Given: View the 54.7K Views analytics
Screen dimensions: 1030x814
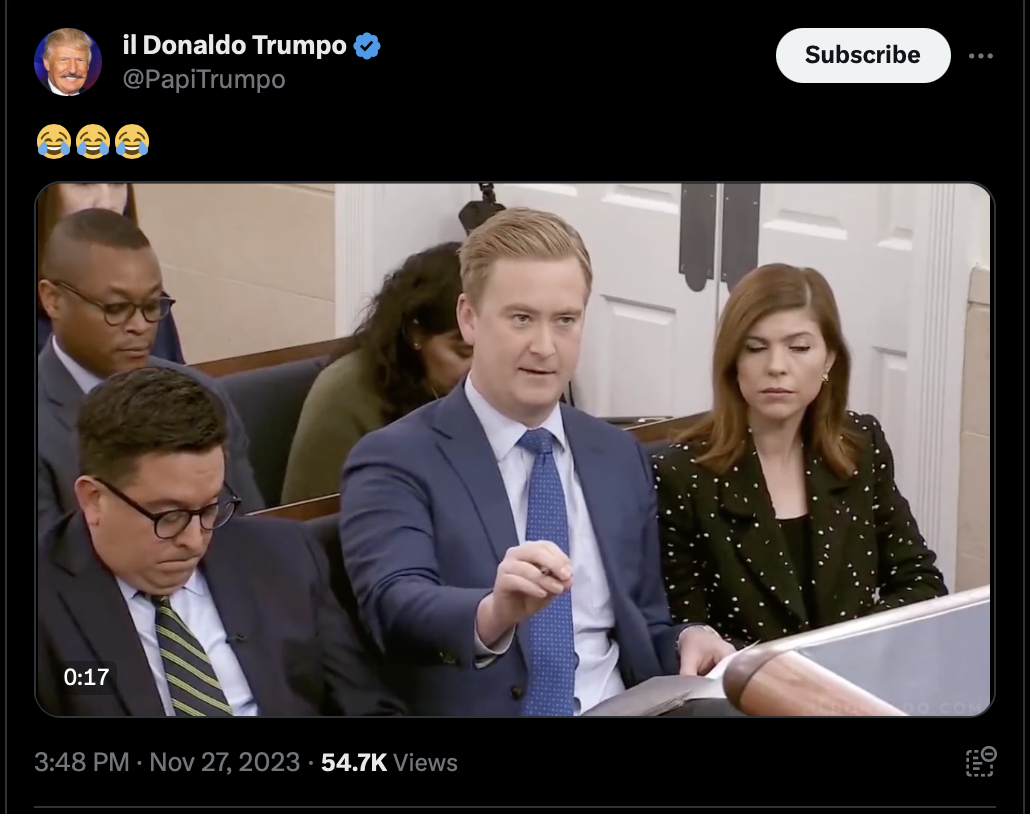Looking at the screenshot, I should click(390, 762).
